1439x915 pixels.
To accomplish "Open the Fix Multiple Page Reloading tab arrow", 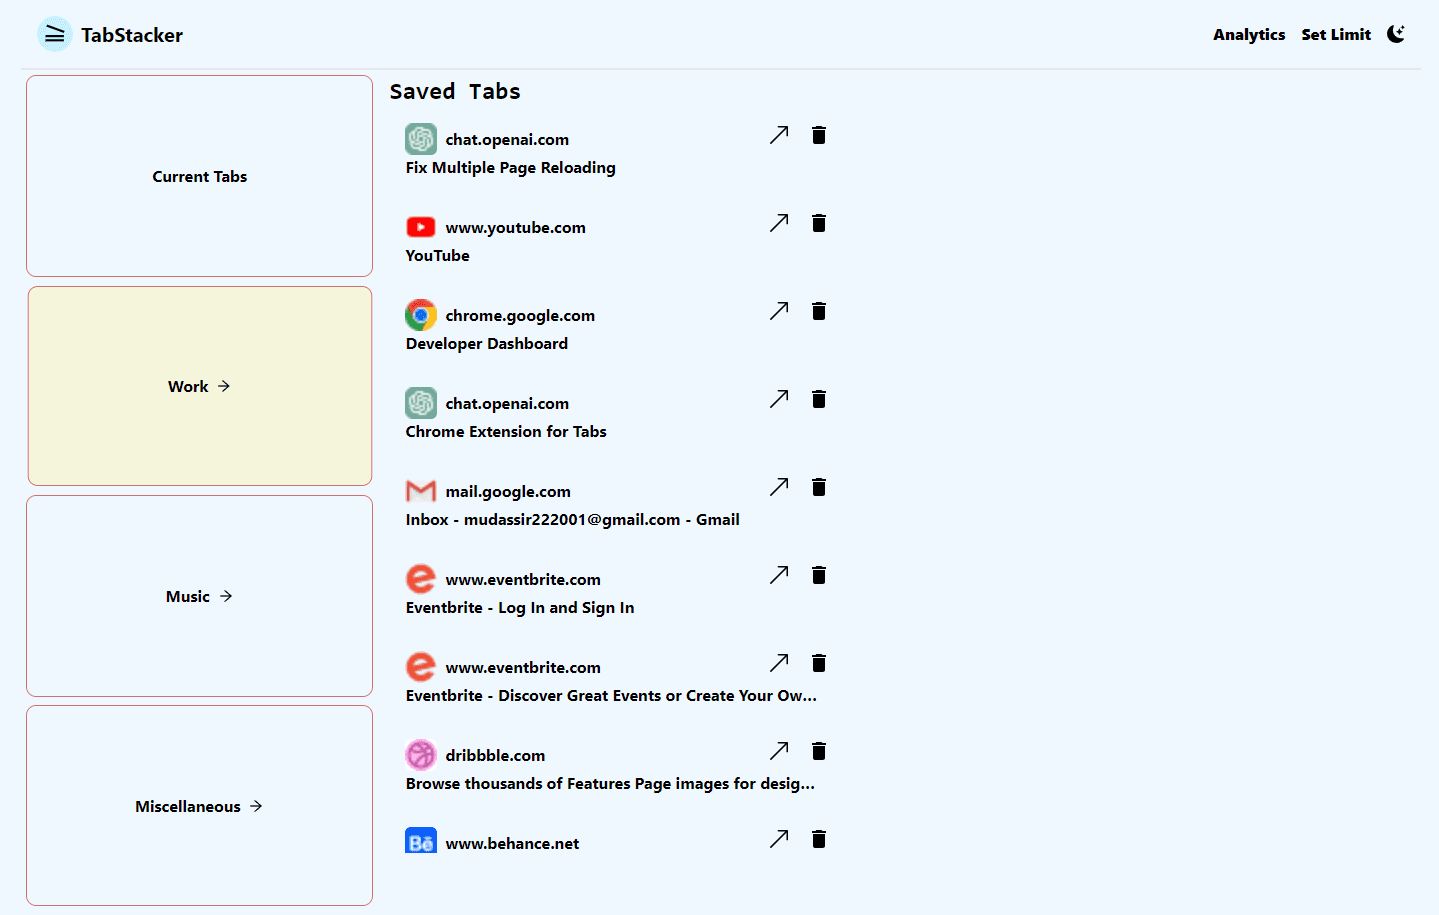I will point(779,135).
